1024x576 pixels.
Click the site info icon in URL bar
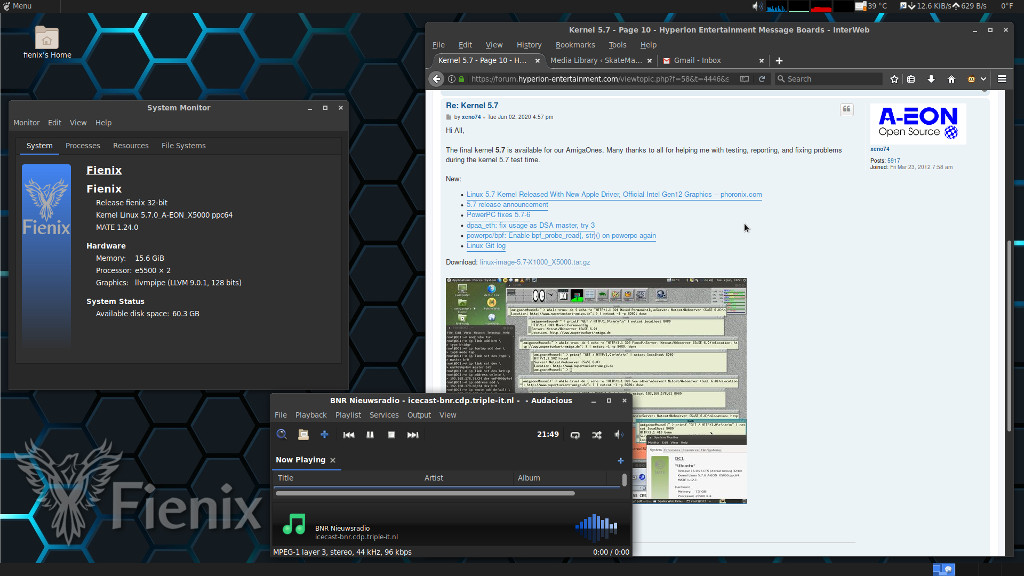click(451, 79)
